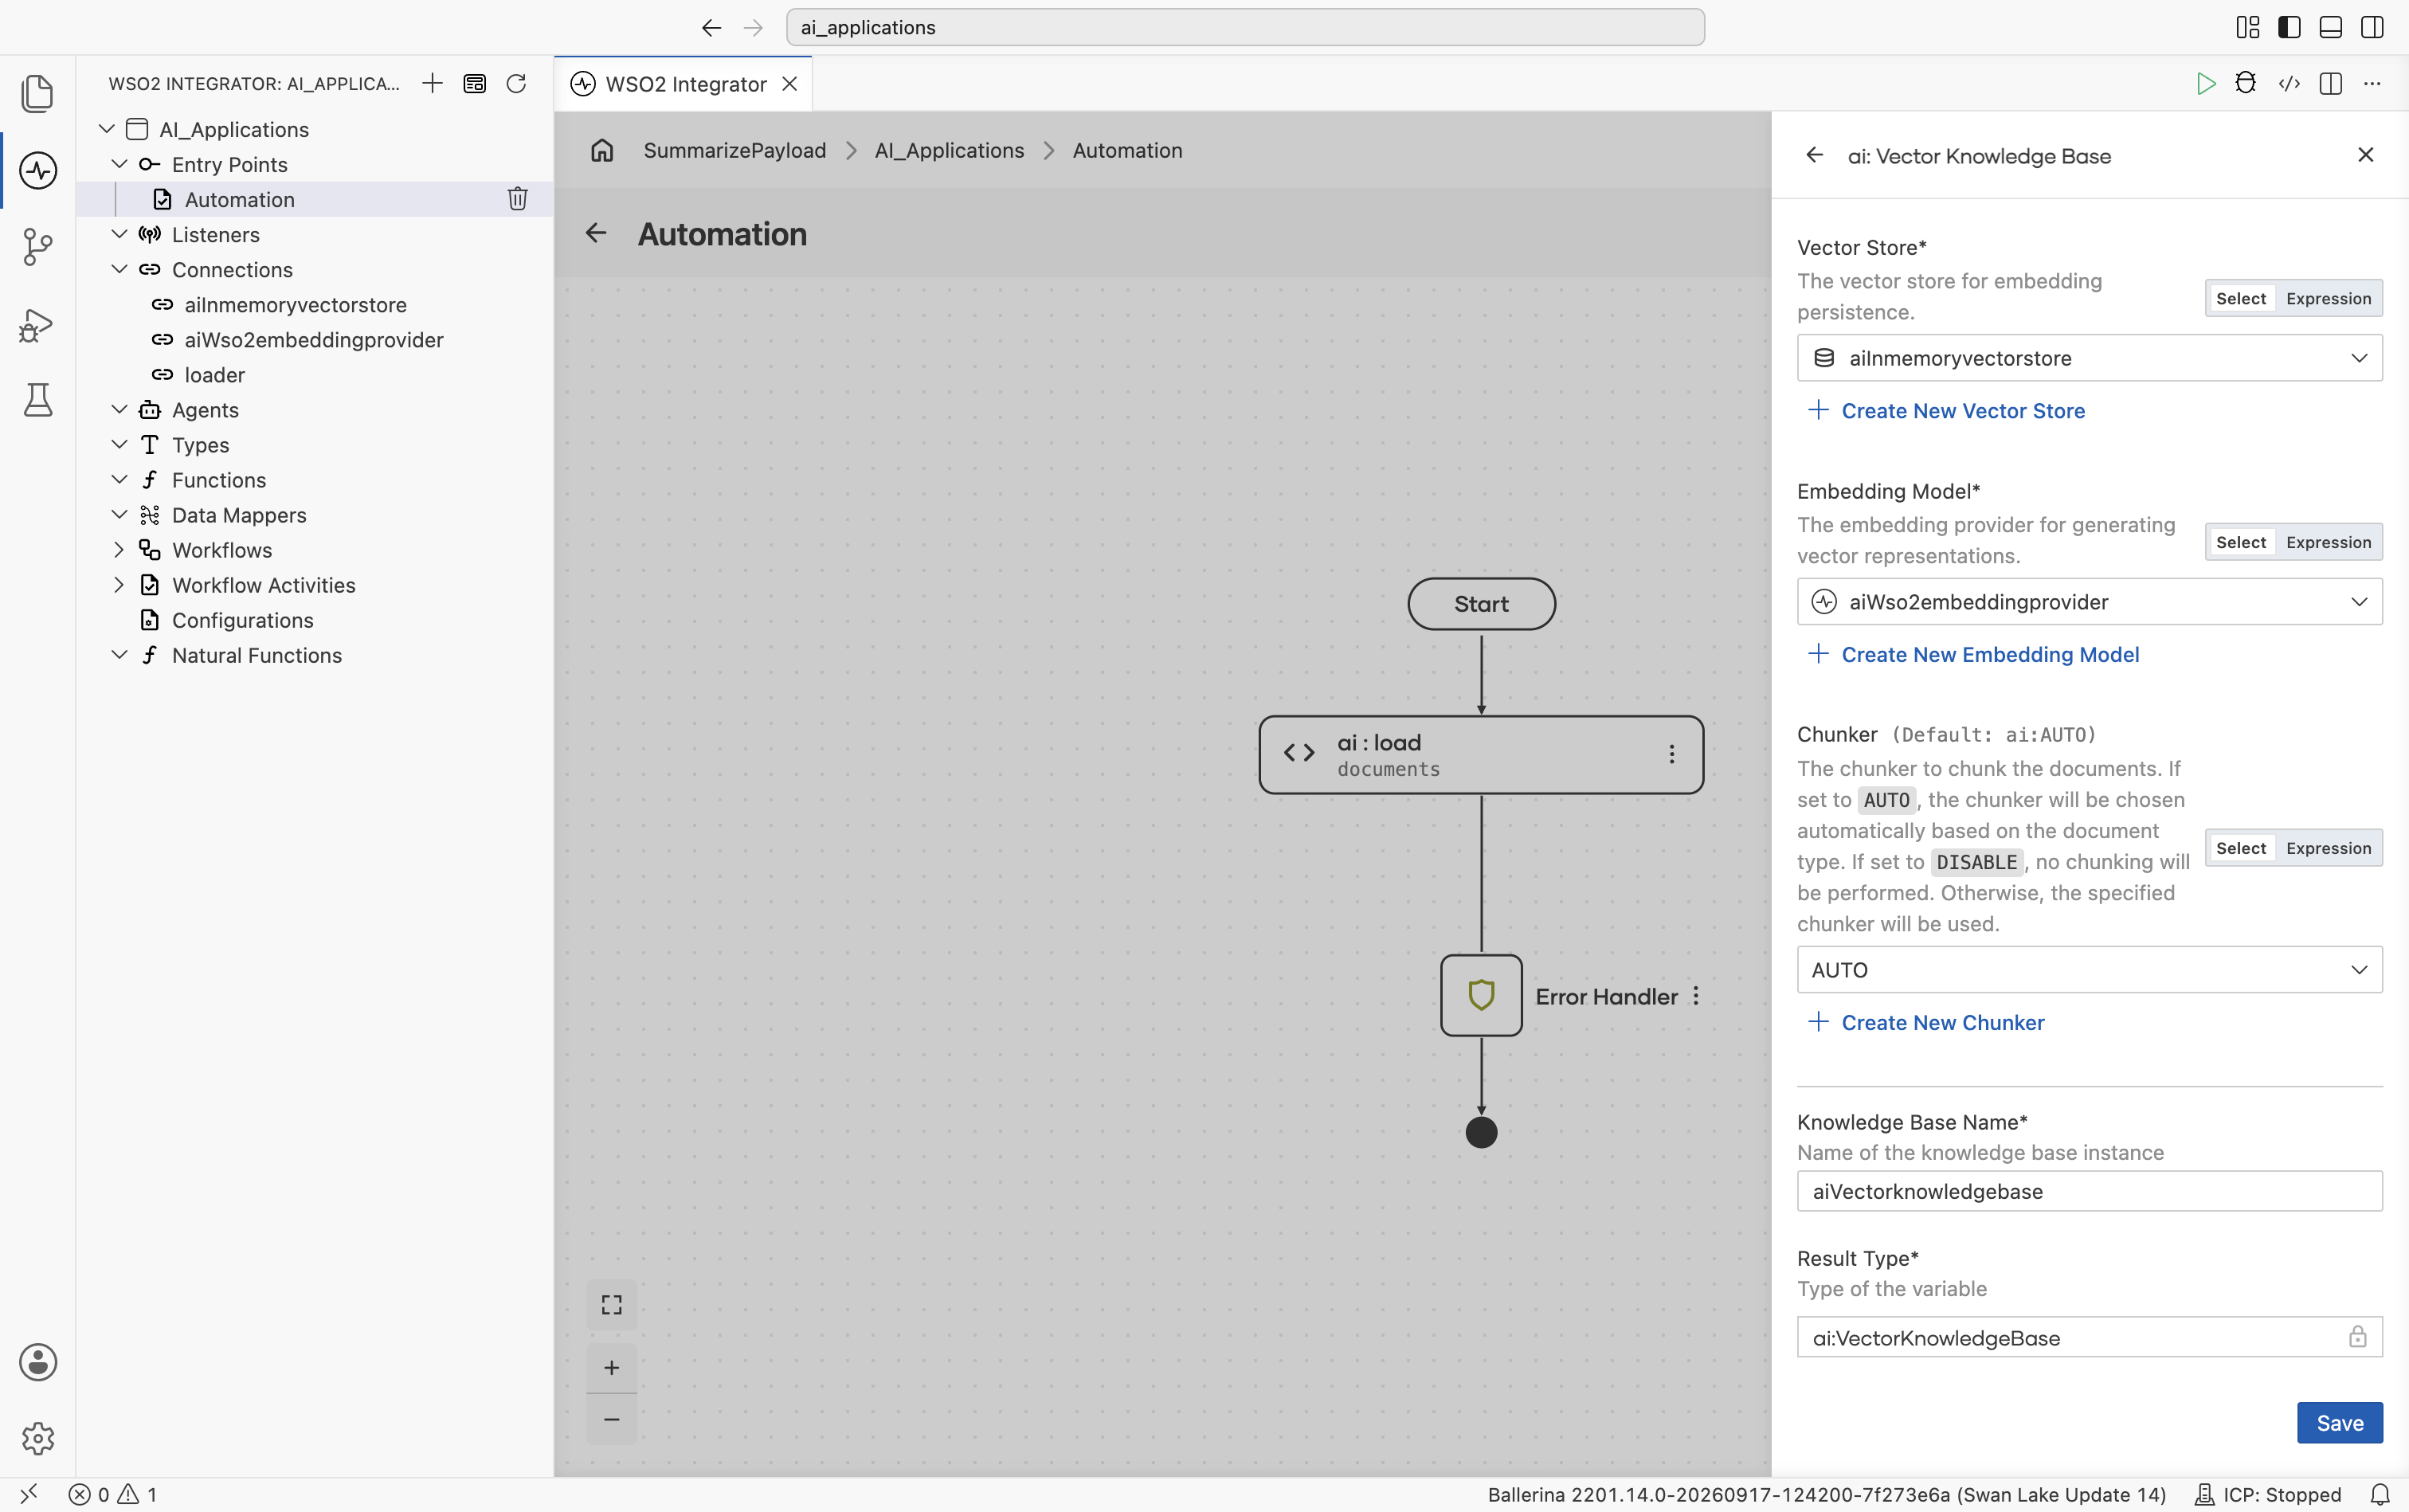Expand the Workflow Activities tree node
2409x1512 pixels.
[x=119, y=584]
